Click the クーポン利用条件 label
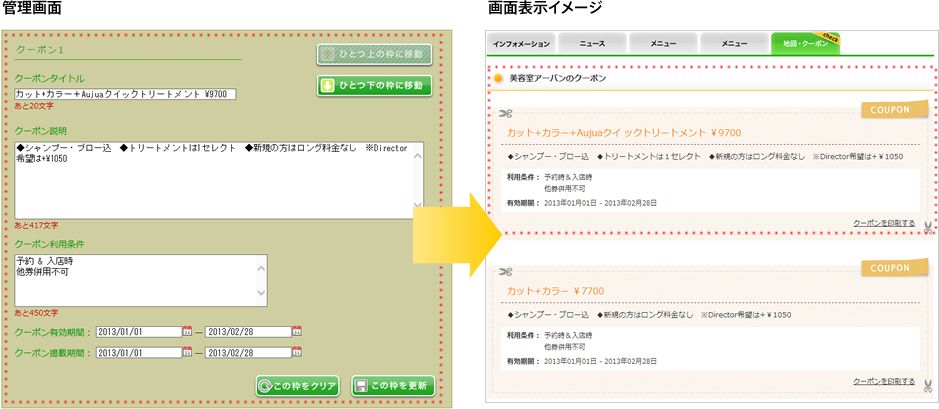This screenshot has width=939, height=409. [x=50, y=244]
